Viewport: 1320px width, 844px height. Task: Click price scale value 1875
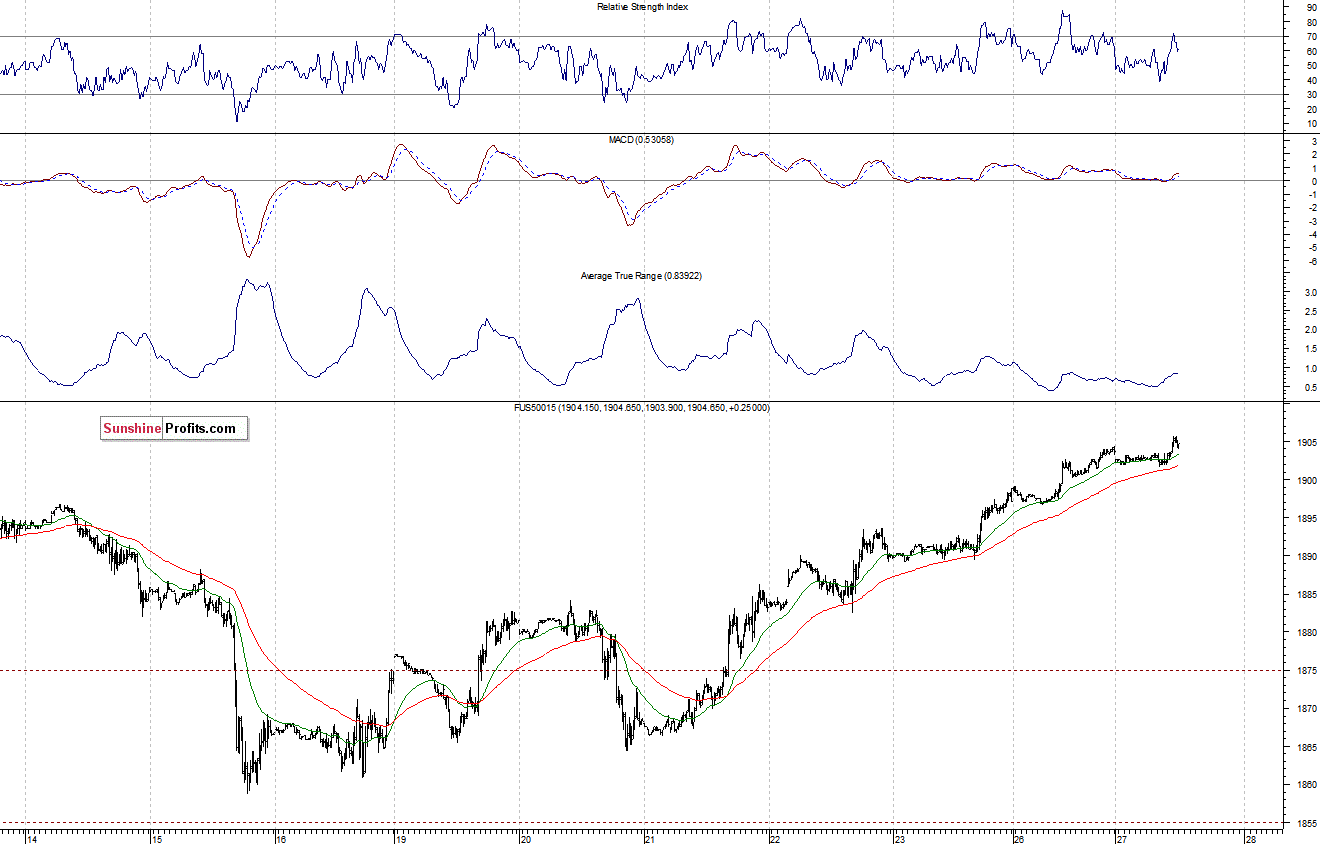pos(1306,670)
